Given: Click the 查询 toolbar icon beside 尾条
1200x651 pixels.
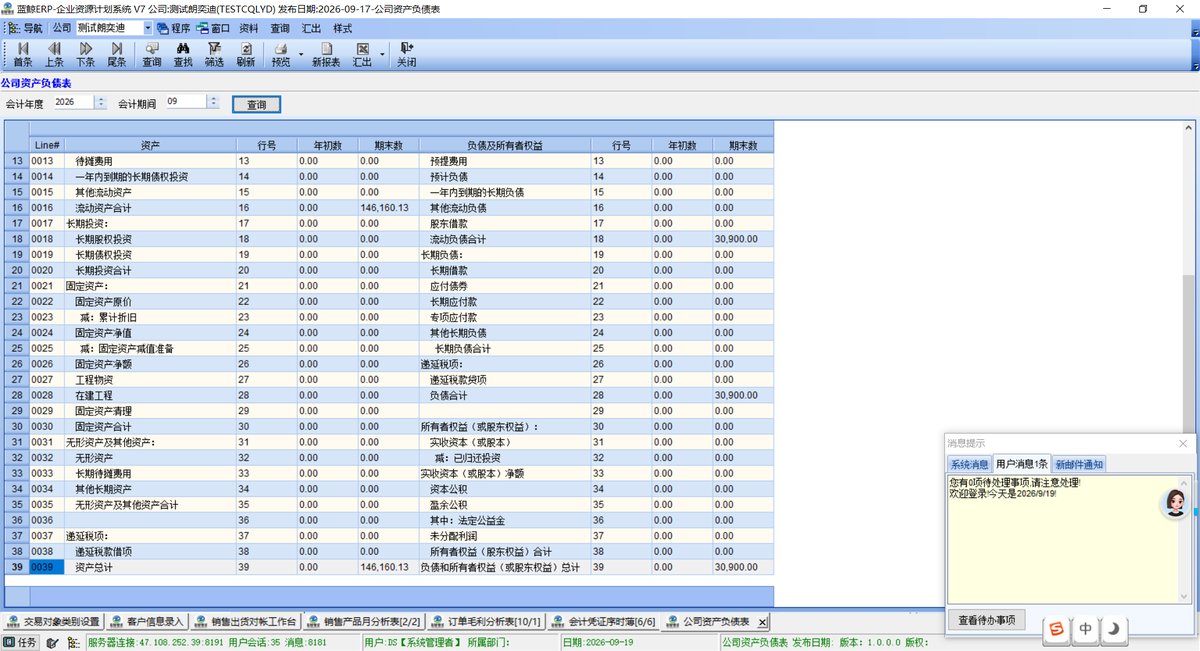Looking at the screenshot, I should coord(151,55).
